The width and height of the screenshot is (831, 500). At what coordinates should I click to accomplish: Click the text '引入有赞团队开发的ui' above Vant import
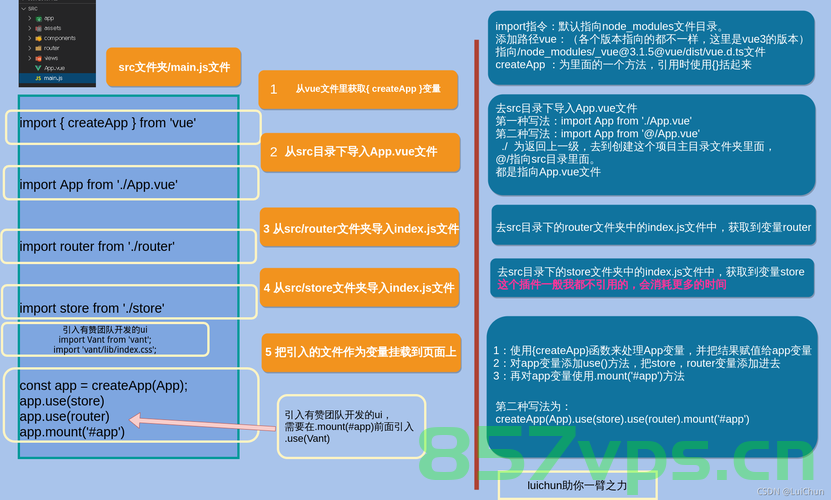tap(105, 330)
